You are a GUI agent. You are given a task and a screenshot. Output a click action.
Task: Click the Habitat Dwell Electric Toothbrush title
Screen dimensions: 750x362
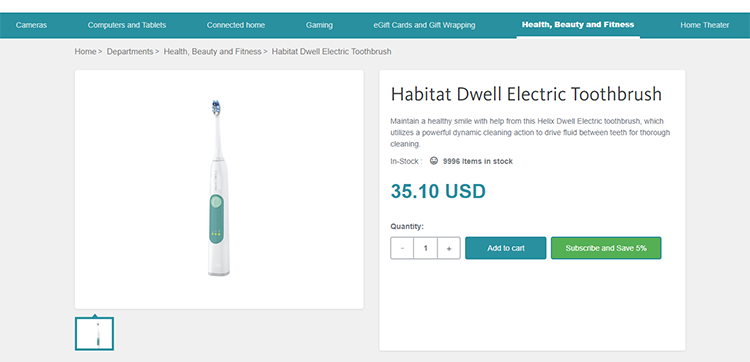coord(526,94)
